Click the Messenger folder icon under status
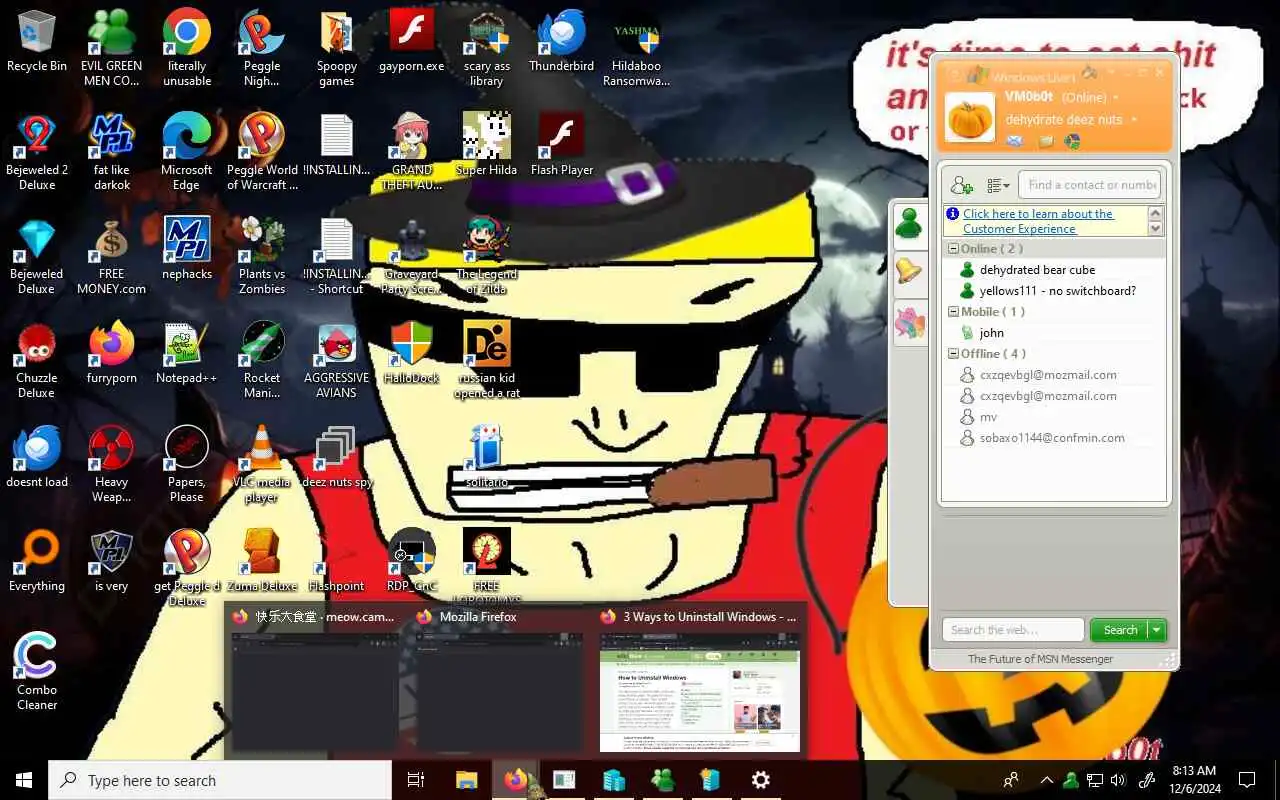This screenshot has height=800, width=1280. coord(1044,141)
